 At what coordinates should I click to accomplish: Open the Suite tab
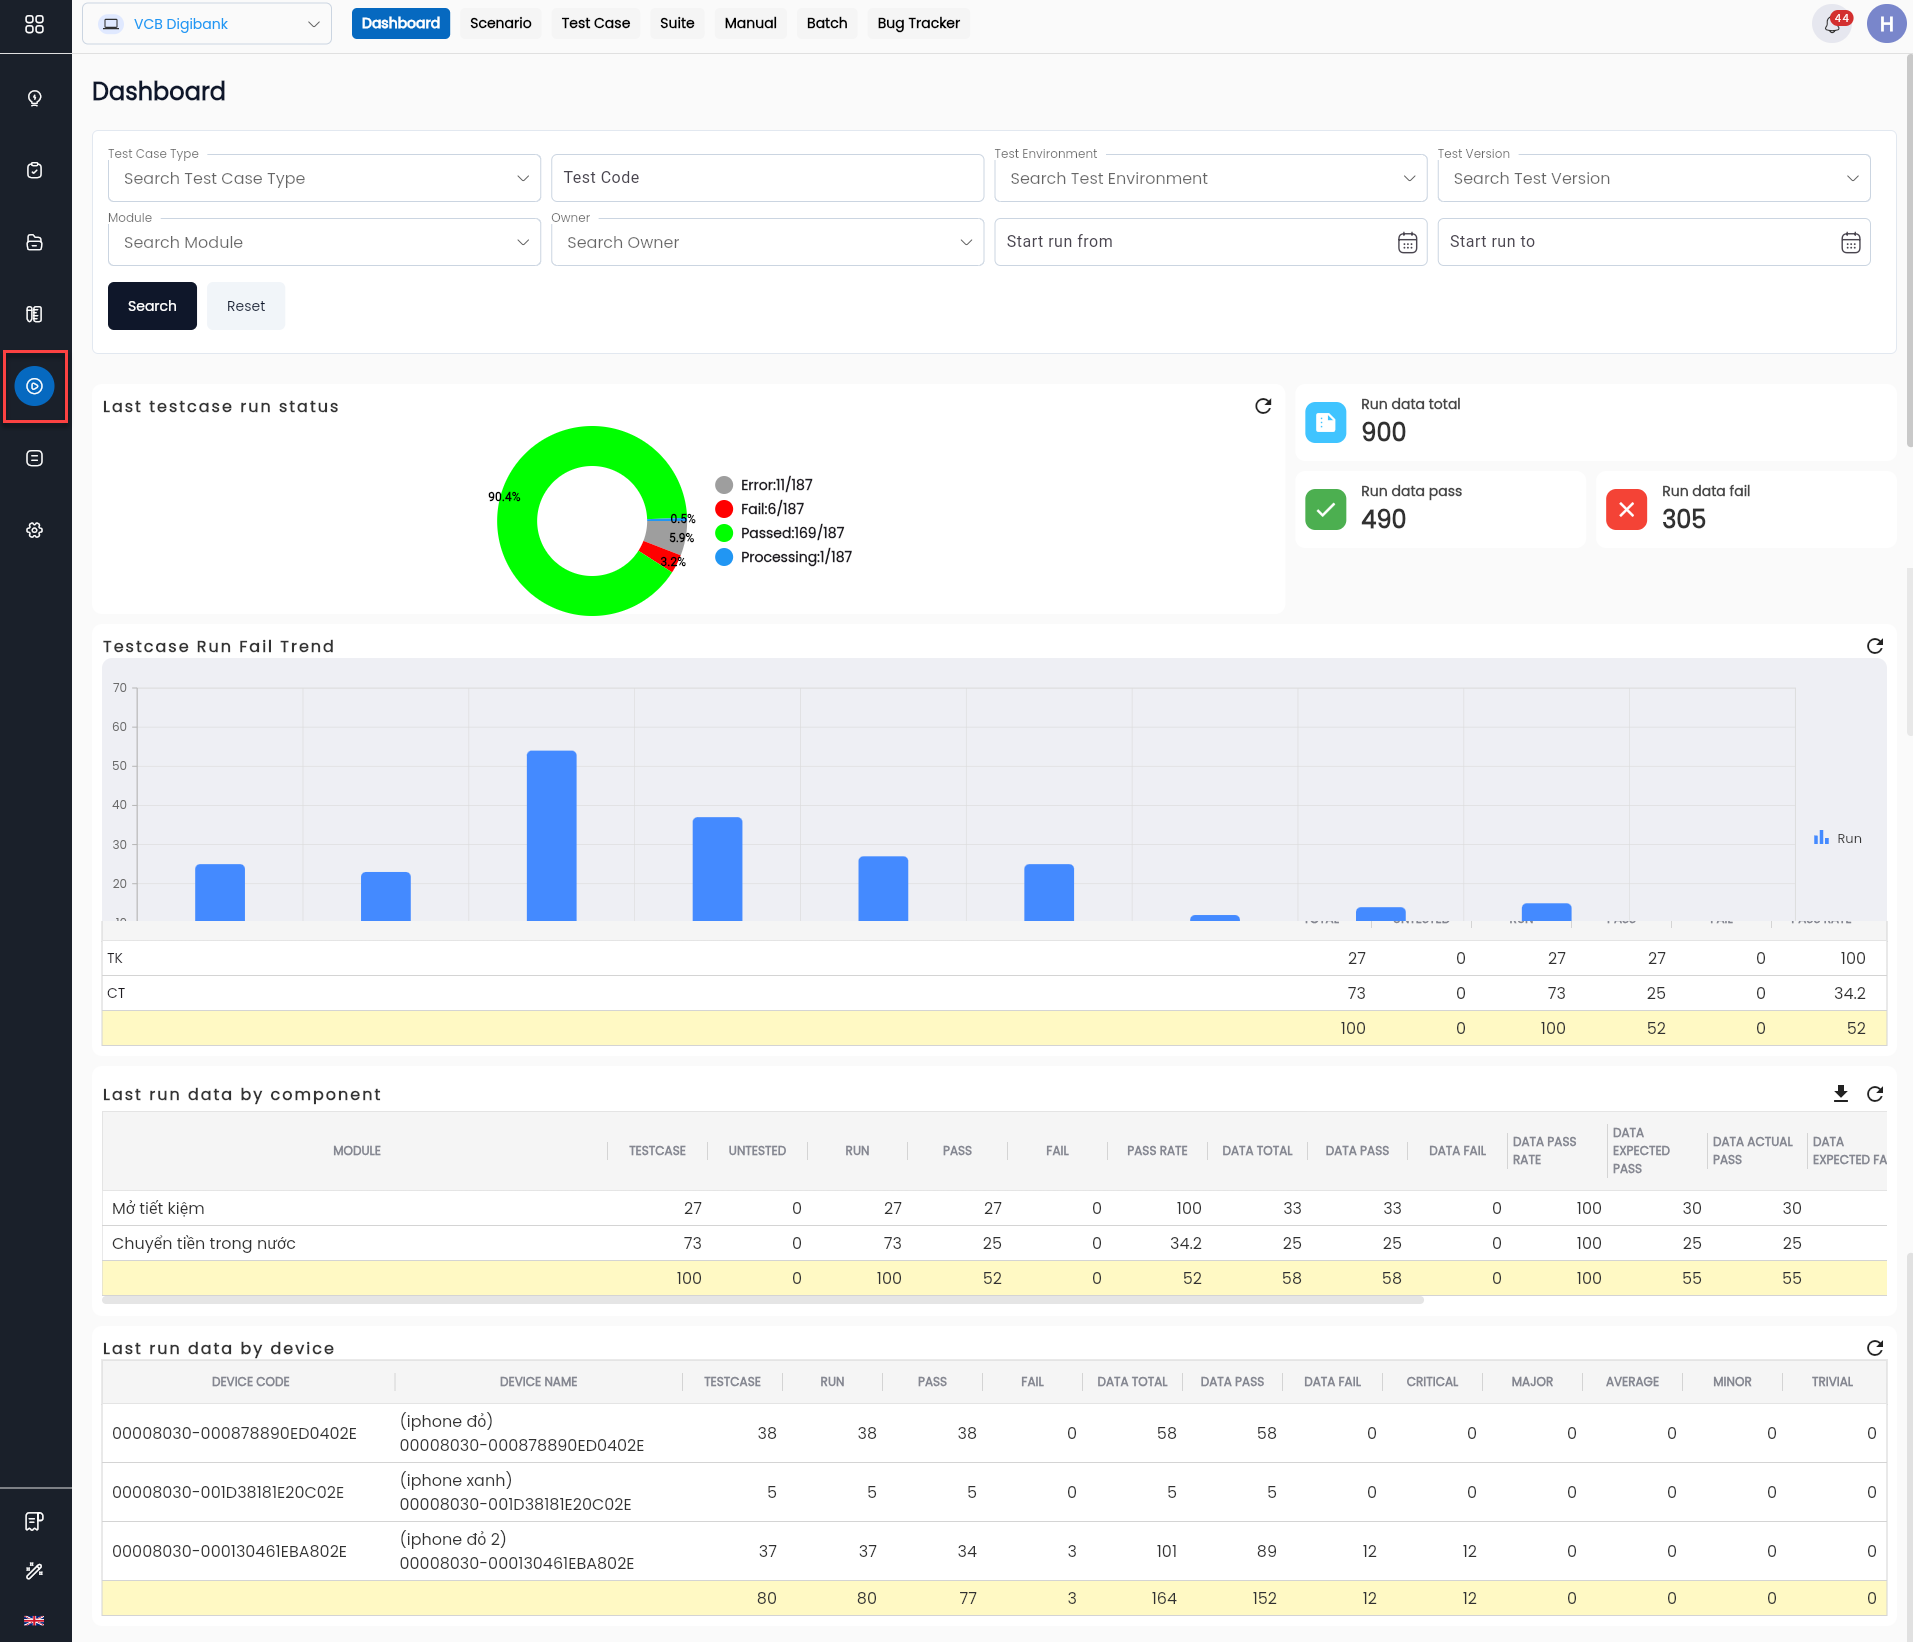tap(677, 23)
